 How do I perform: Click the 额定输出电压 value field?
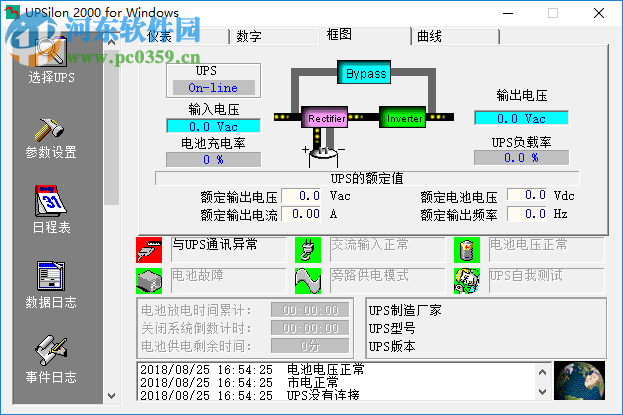pos(302,196)
